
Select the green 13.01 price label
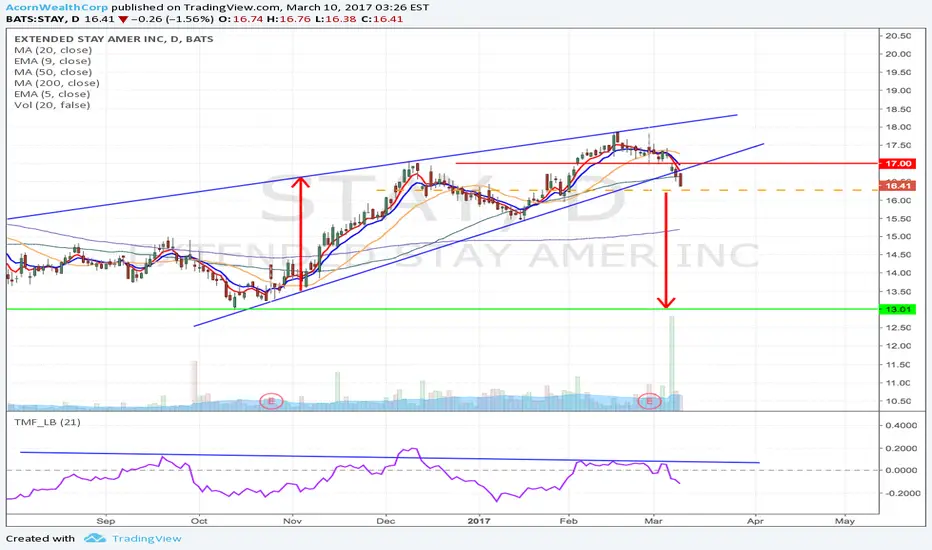[x=898, y=309]
